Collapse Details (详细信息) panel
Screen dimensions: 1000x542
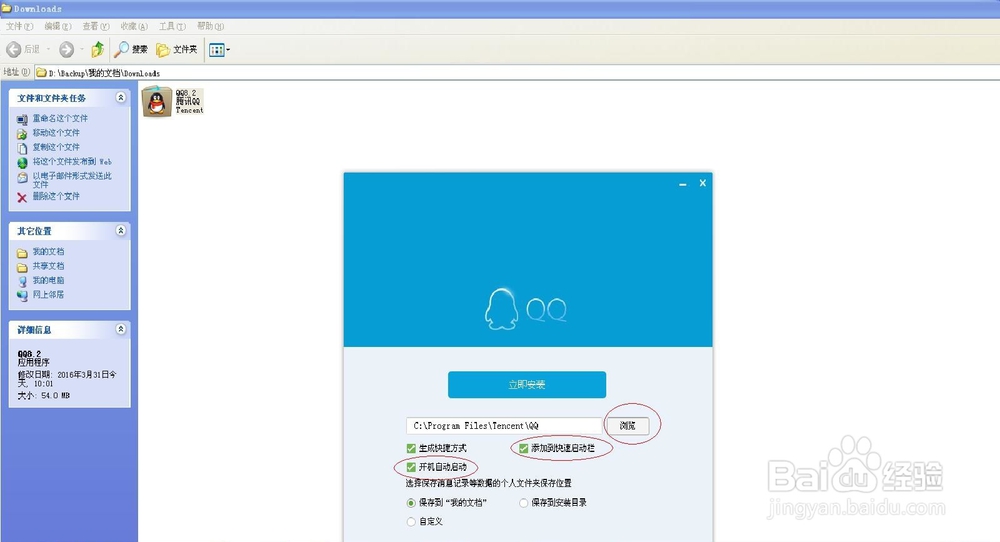coord(121,329)
